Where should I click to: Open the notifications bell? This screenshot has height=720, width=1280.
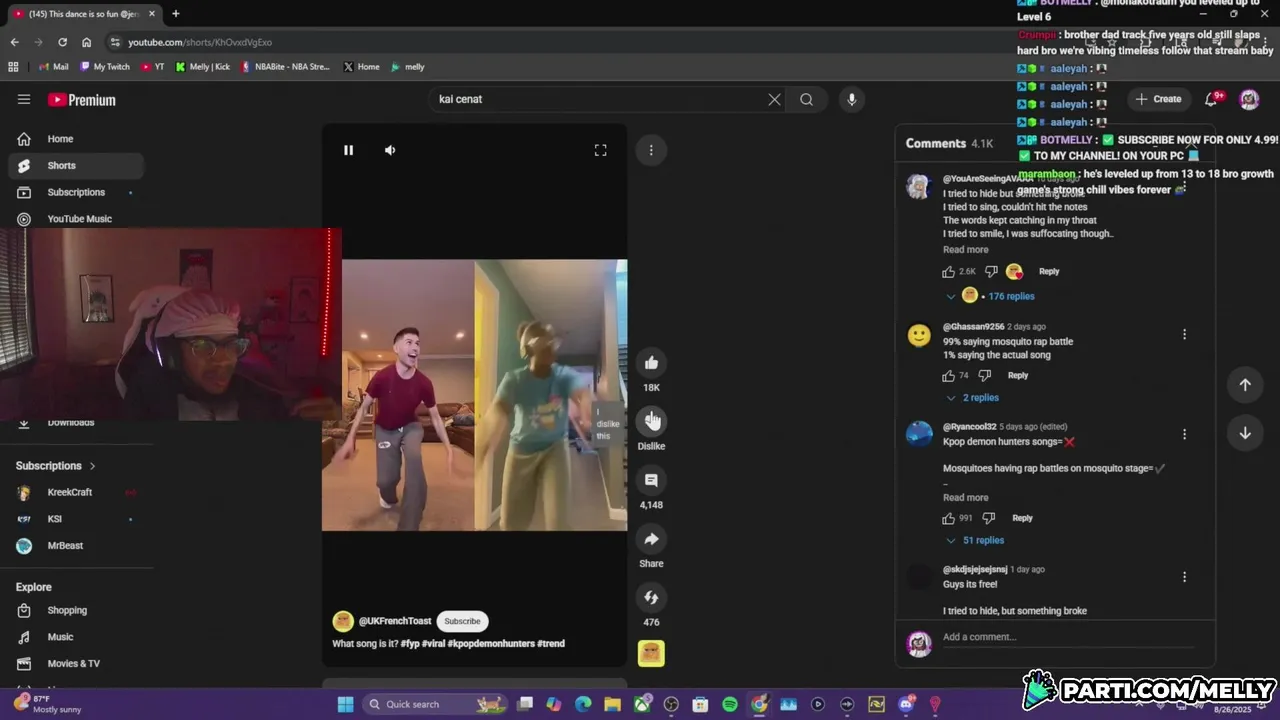pos(1212,99)
